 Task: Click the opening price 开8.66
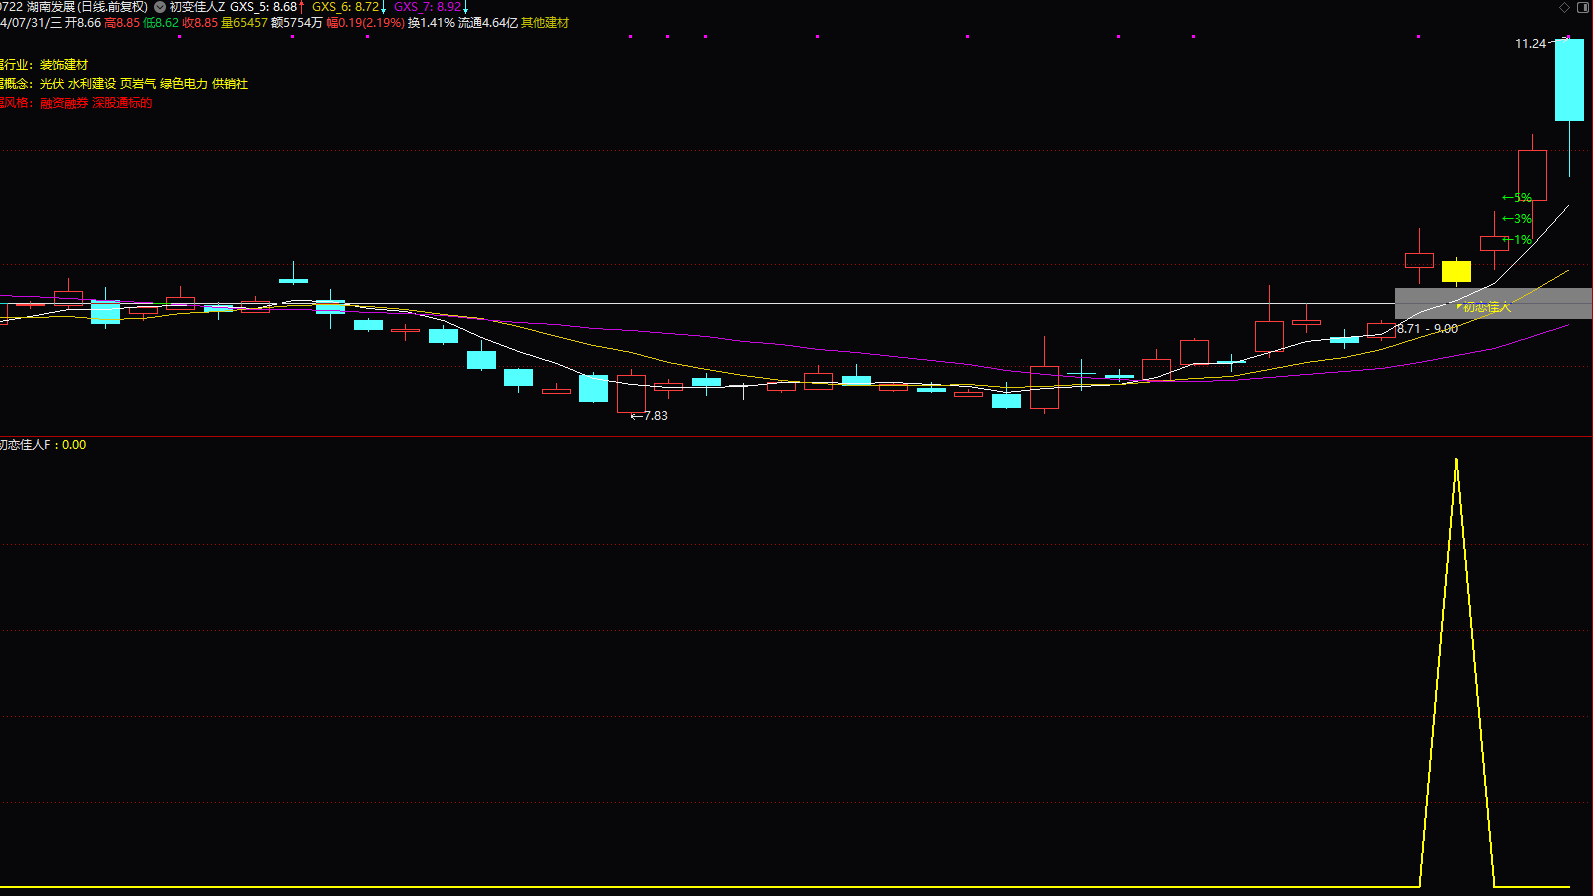pyautogui.click(x=83, y=23)
